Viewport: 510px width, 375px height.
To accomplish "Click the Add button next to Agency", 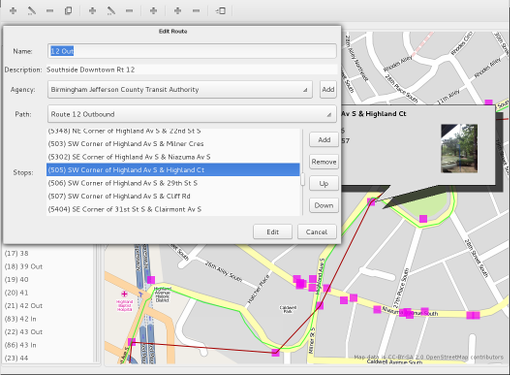I will (x=328, y=89).
